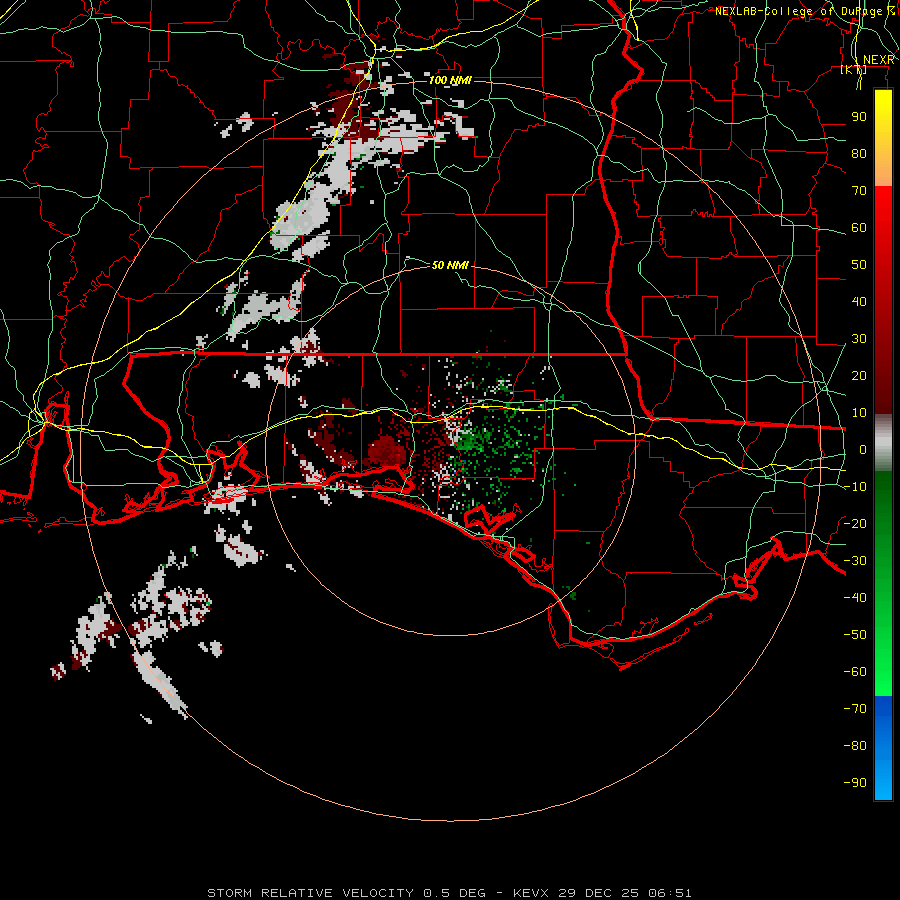
Task: Click the -10 value on the velocity scale
Action: [855, 487]
